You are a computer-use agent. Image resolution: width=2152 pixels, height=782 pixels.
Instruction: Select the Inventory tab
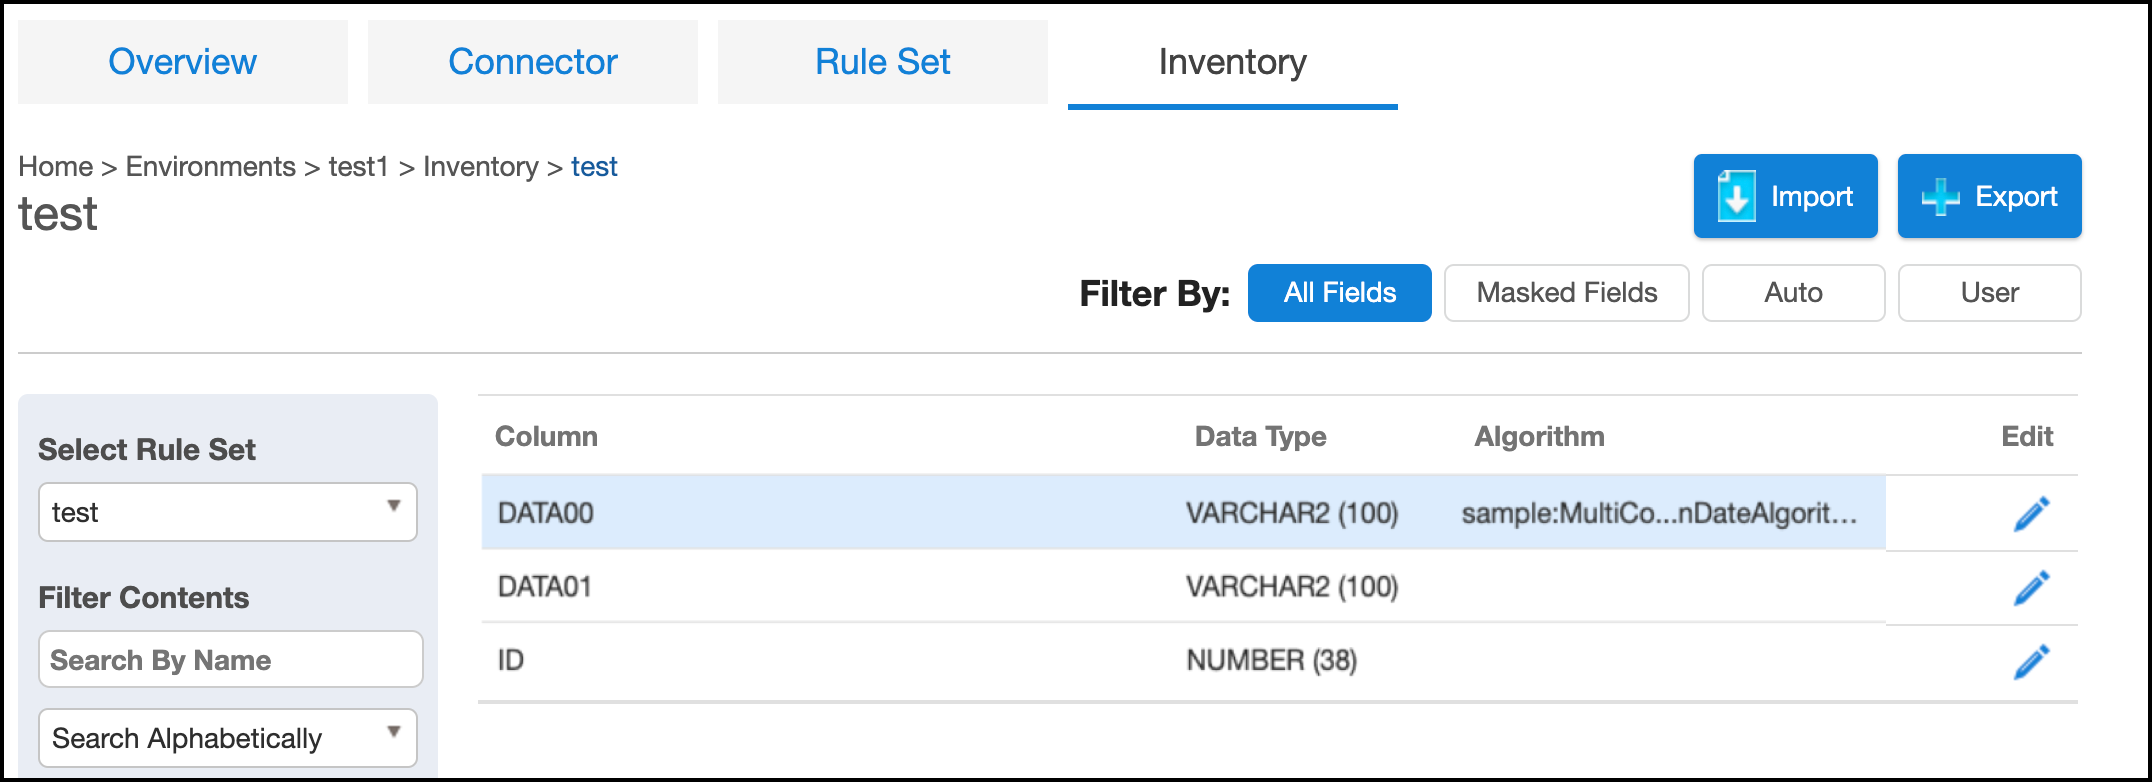(x=1232, y=62)
